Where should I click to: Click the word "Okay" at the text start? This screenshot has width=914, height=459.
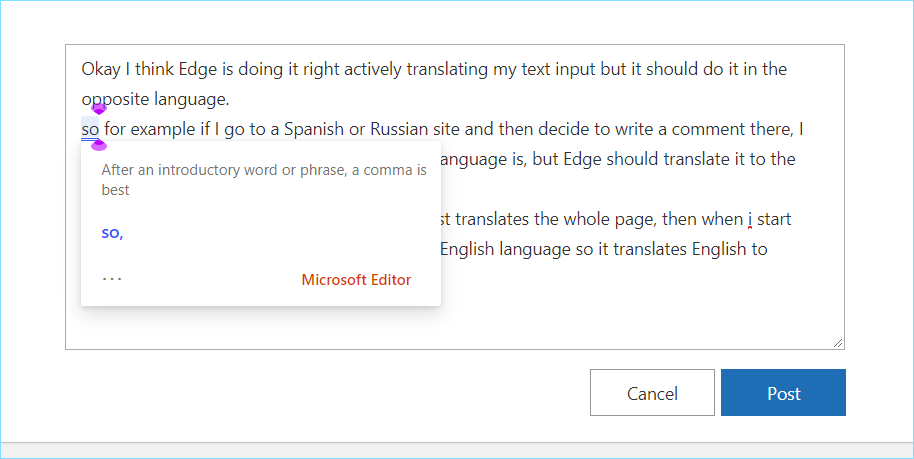[100, 70]
